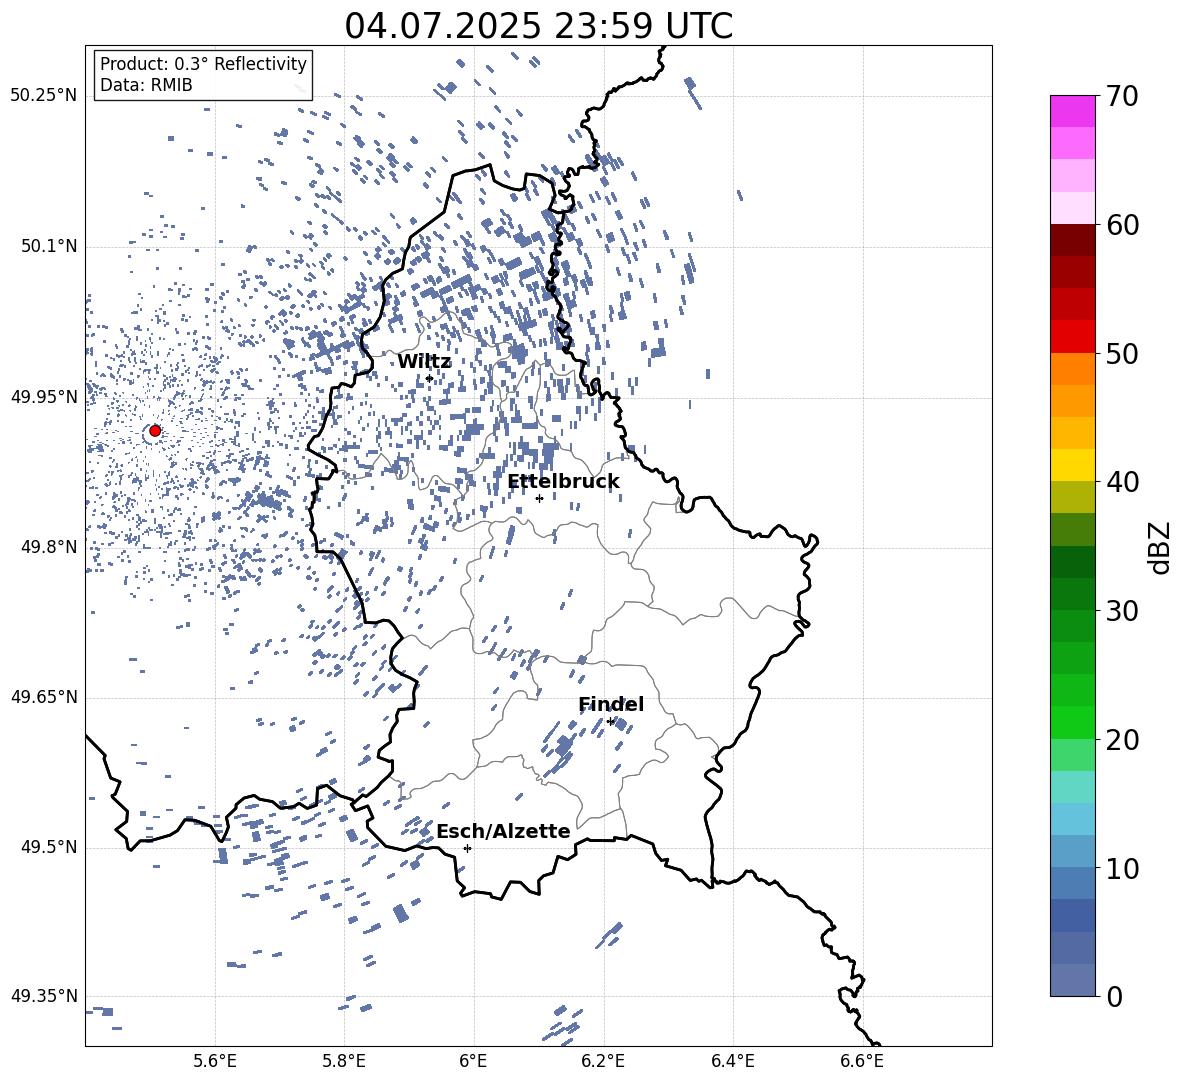Click the Ettelbruck city label
1184x1081 pixels.
click(x=563, y=482)
